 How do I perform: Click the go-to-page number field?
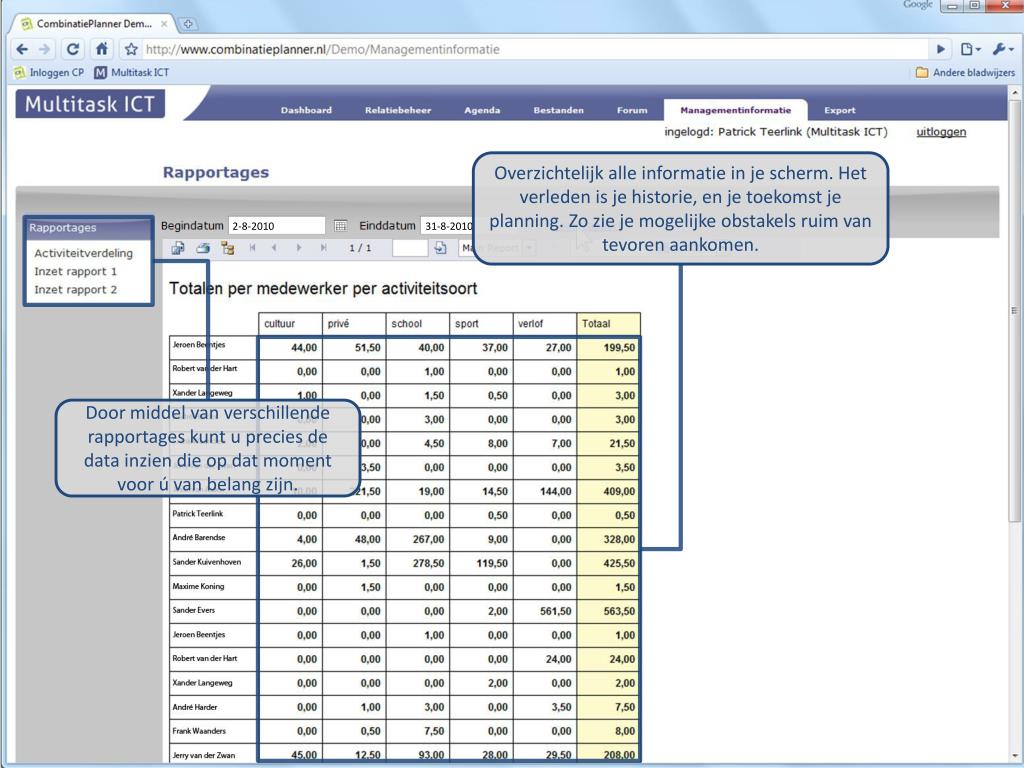410,248
